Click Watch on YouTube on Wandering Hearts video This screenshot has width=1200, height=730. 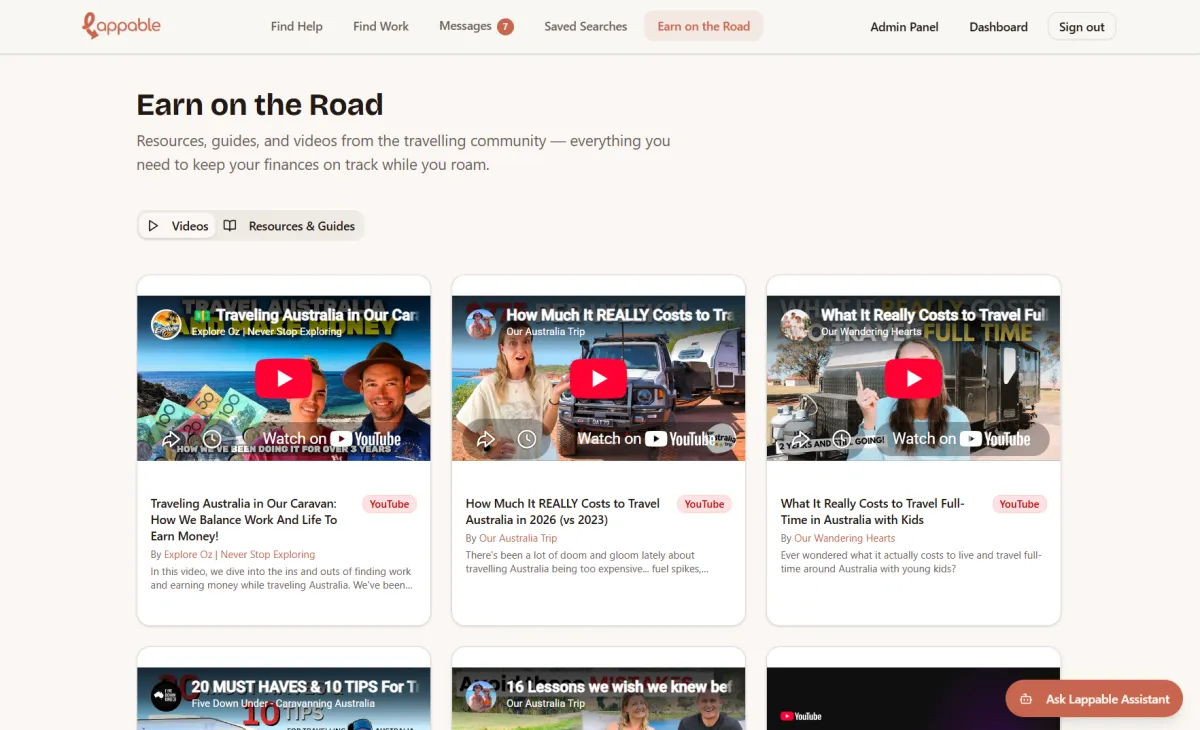click(961, 439)
